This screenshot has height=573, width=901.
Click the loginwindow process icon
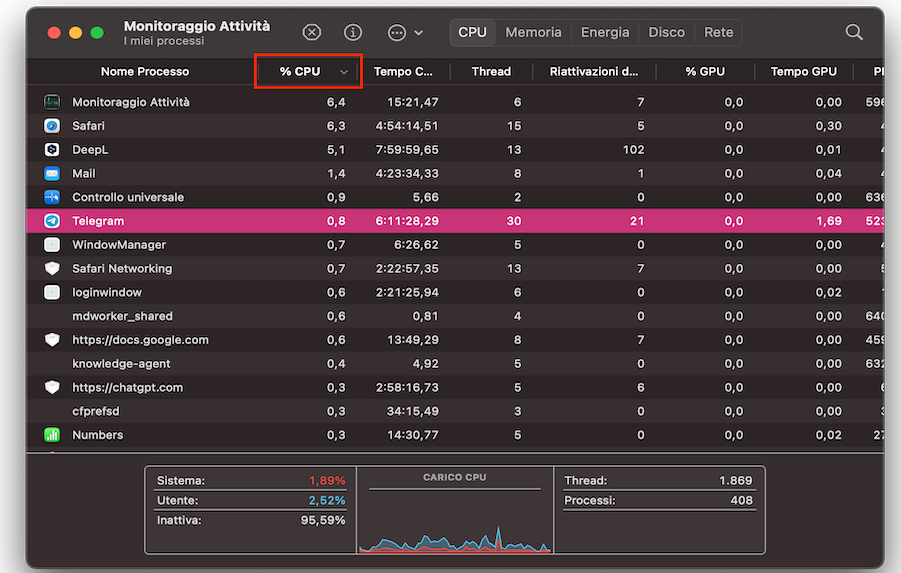(x=52, y=293)
